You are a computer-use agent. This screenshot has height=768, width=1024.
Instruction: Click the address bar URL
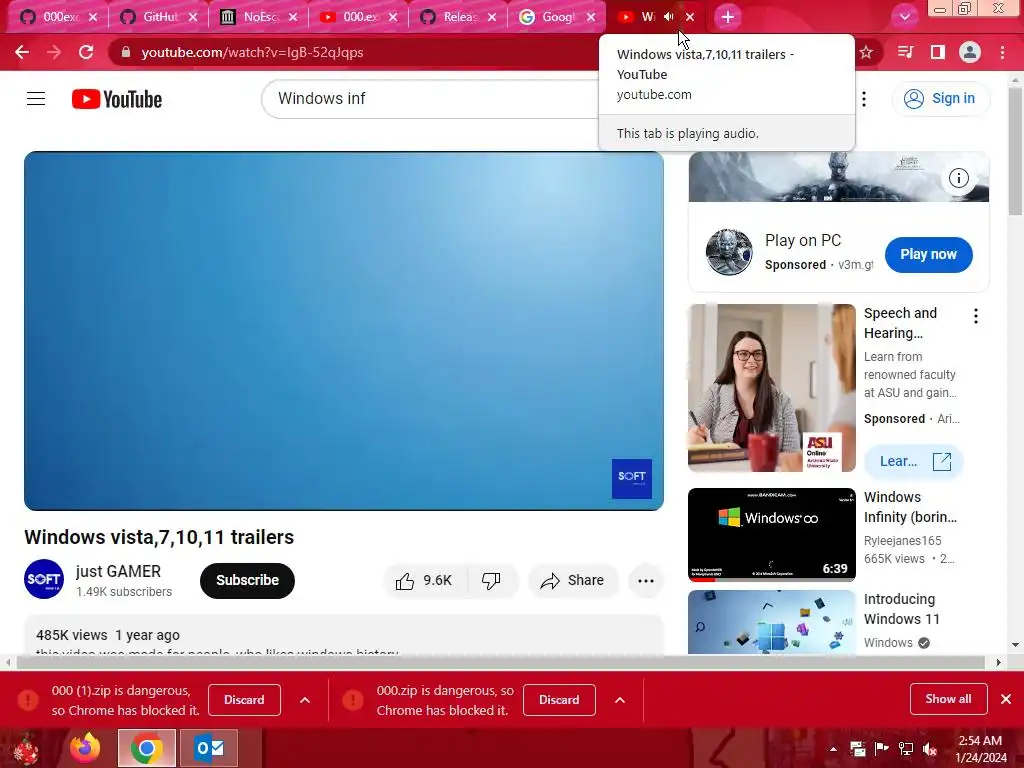(x=252, y=52)
